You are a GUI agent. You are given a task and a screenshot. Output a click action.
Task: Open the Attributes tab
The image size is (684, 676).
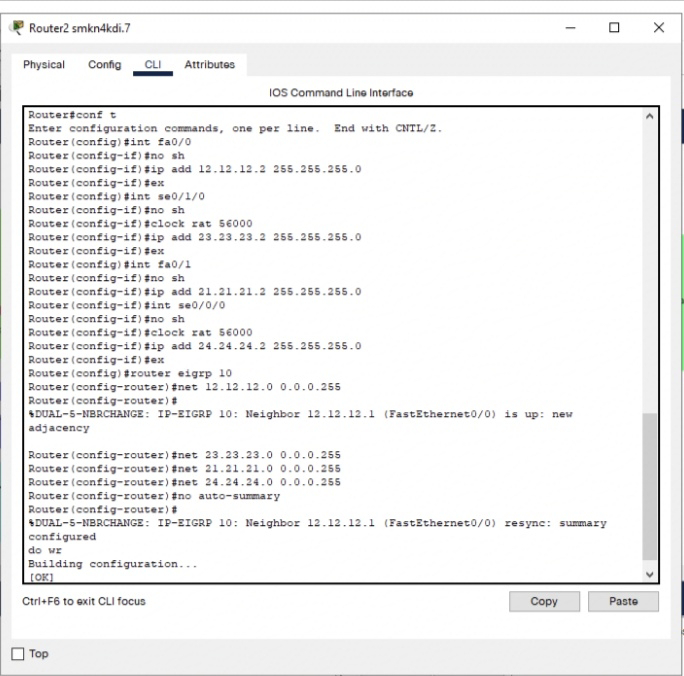coord(209,65)
